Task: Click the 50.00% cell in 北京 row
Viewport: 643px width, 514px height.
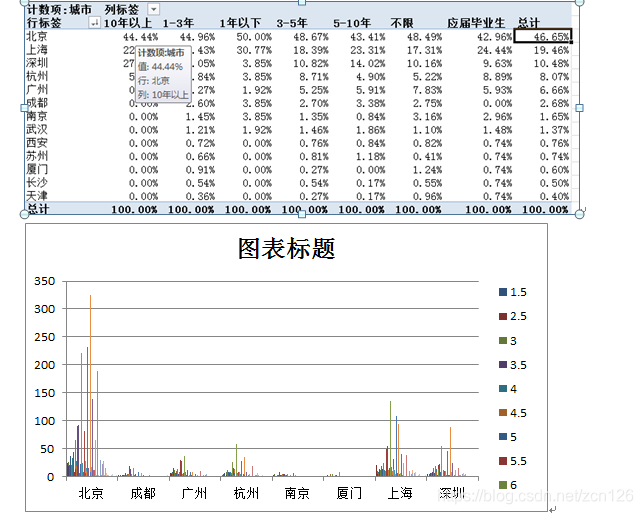Action: (x=254, y=37)
